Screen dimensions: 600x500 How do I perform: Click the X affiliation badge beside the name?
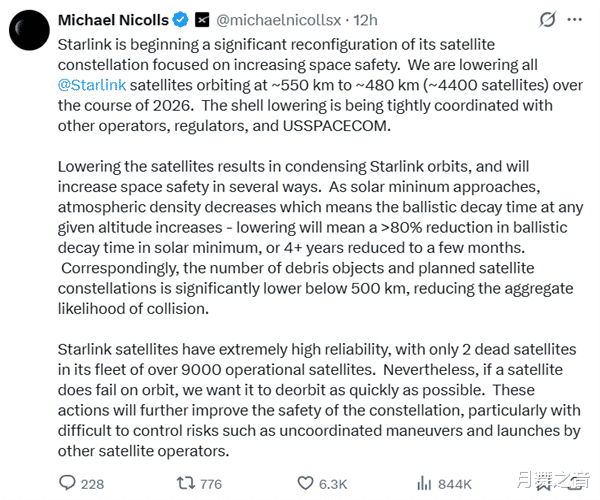tap(202, 18)
